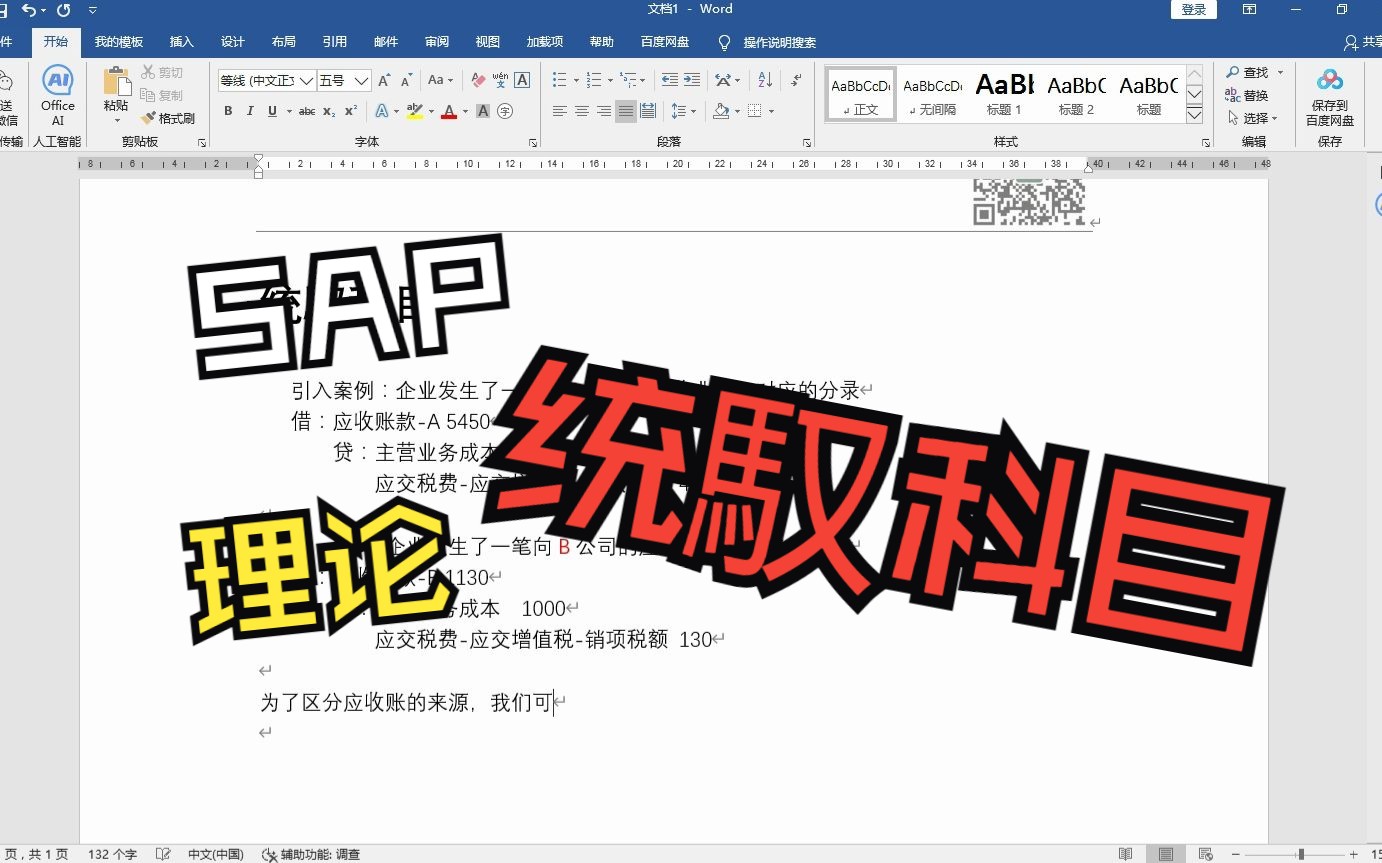The height and width of the screenshot is (863, 1382).
Task: Apply the Heading 1 (标题 1) style
Action: [1004, 95]
